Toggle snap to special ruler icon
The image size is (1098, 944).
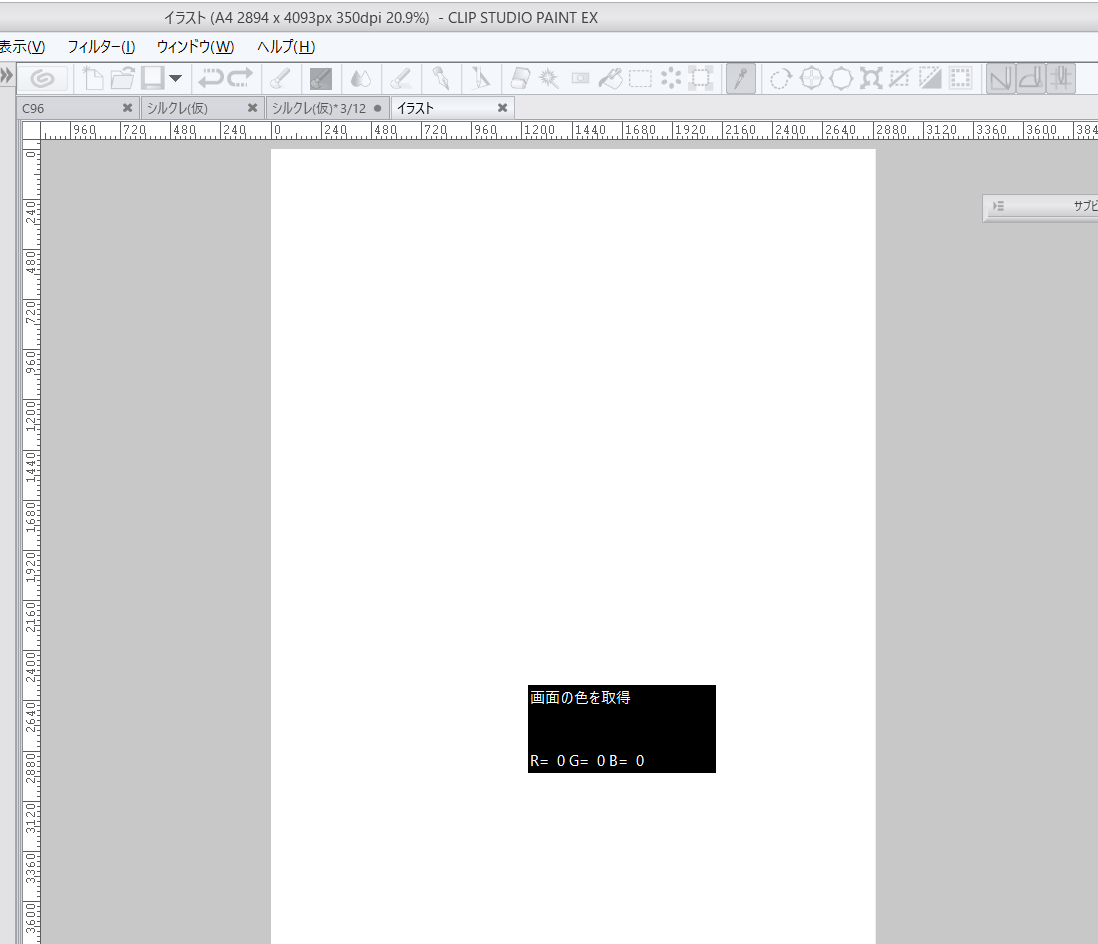(x=1031, y=78)
